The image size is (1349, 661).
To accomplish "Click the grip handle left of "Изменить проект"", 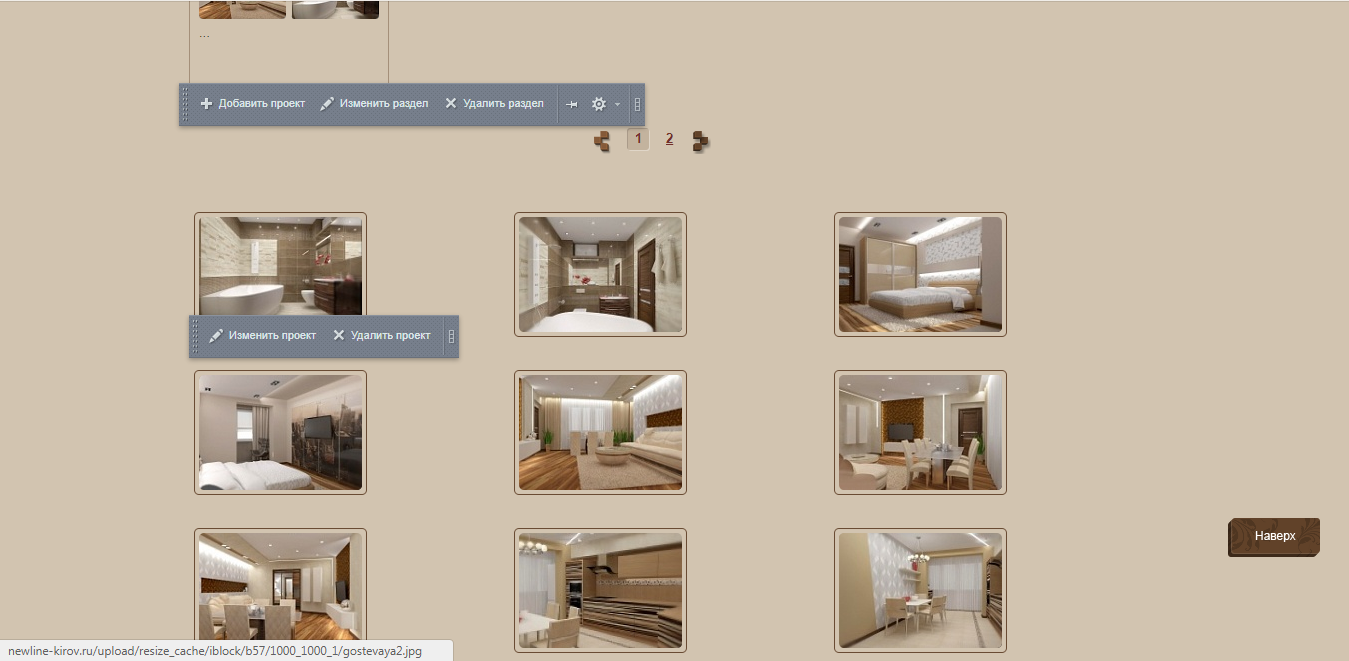I will tap(195, 336).
